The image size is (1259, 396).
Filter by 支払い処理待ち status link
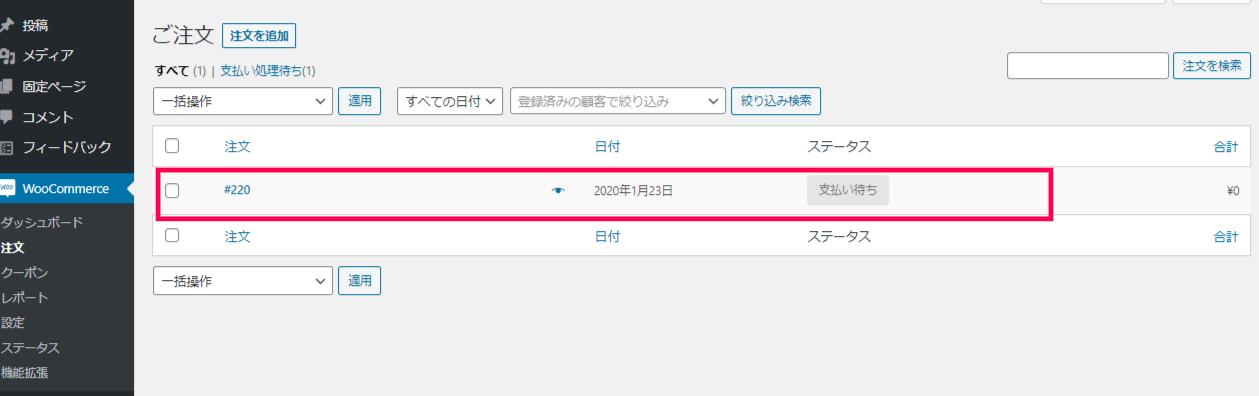267,71
